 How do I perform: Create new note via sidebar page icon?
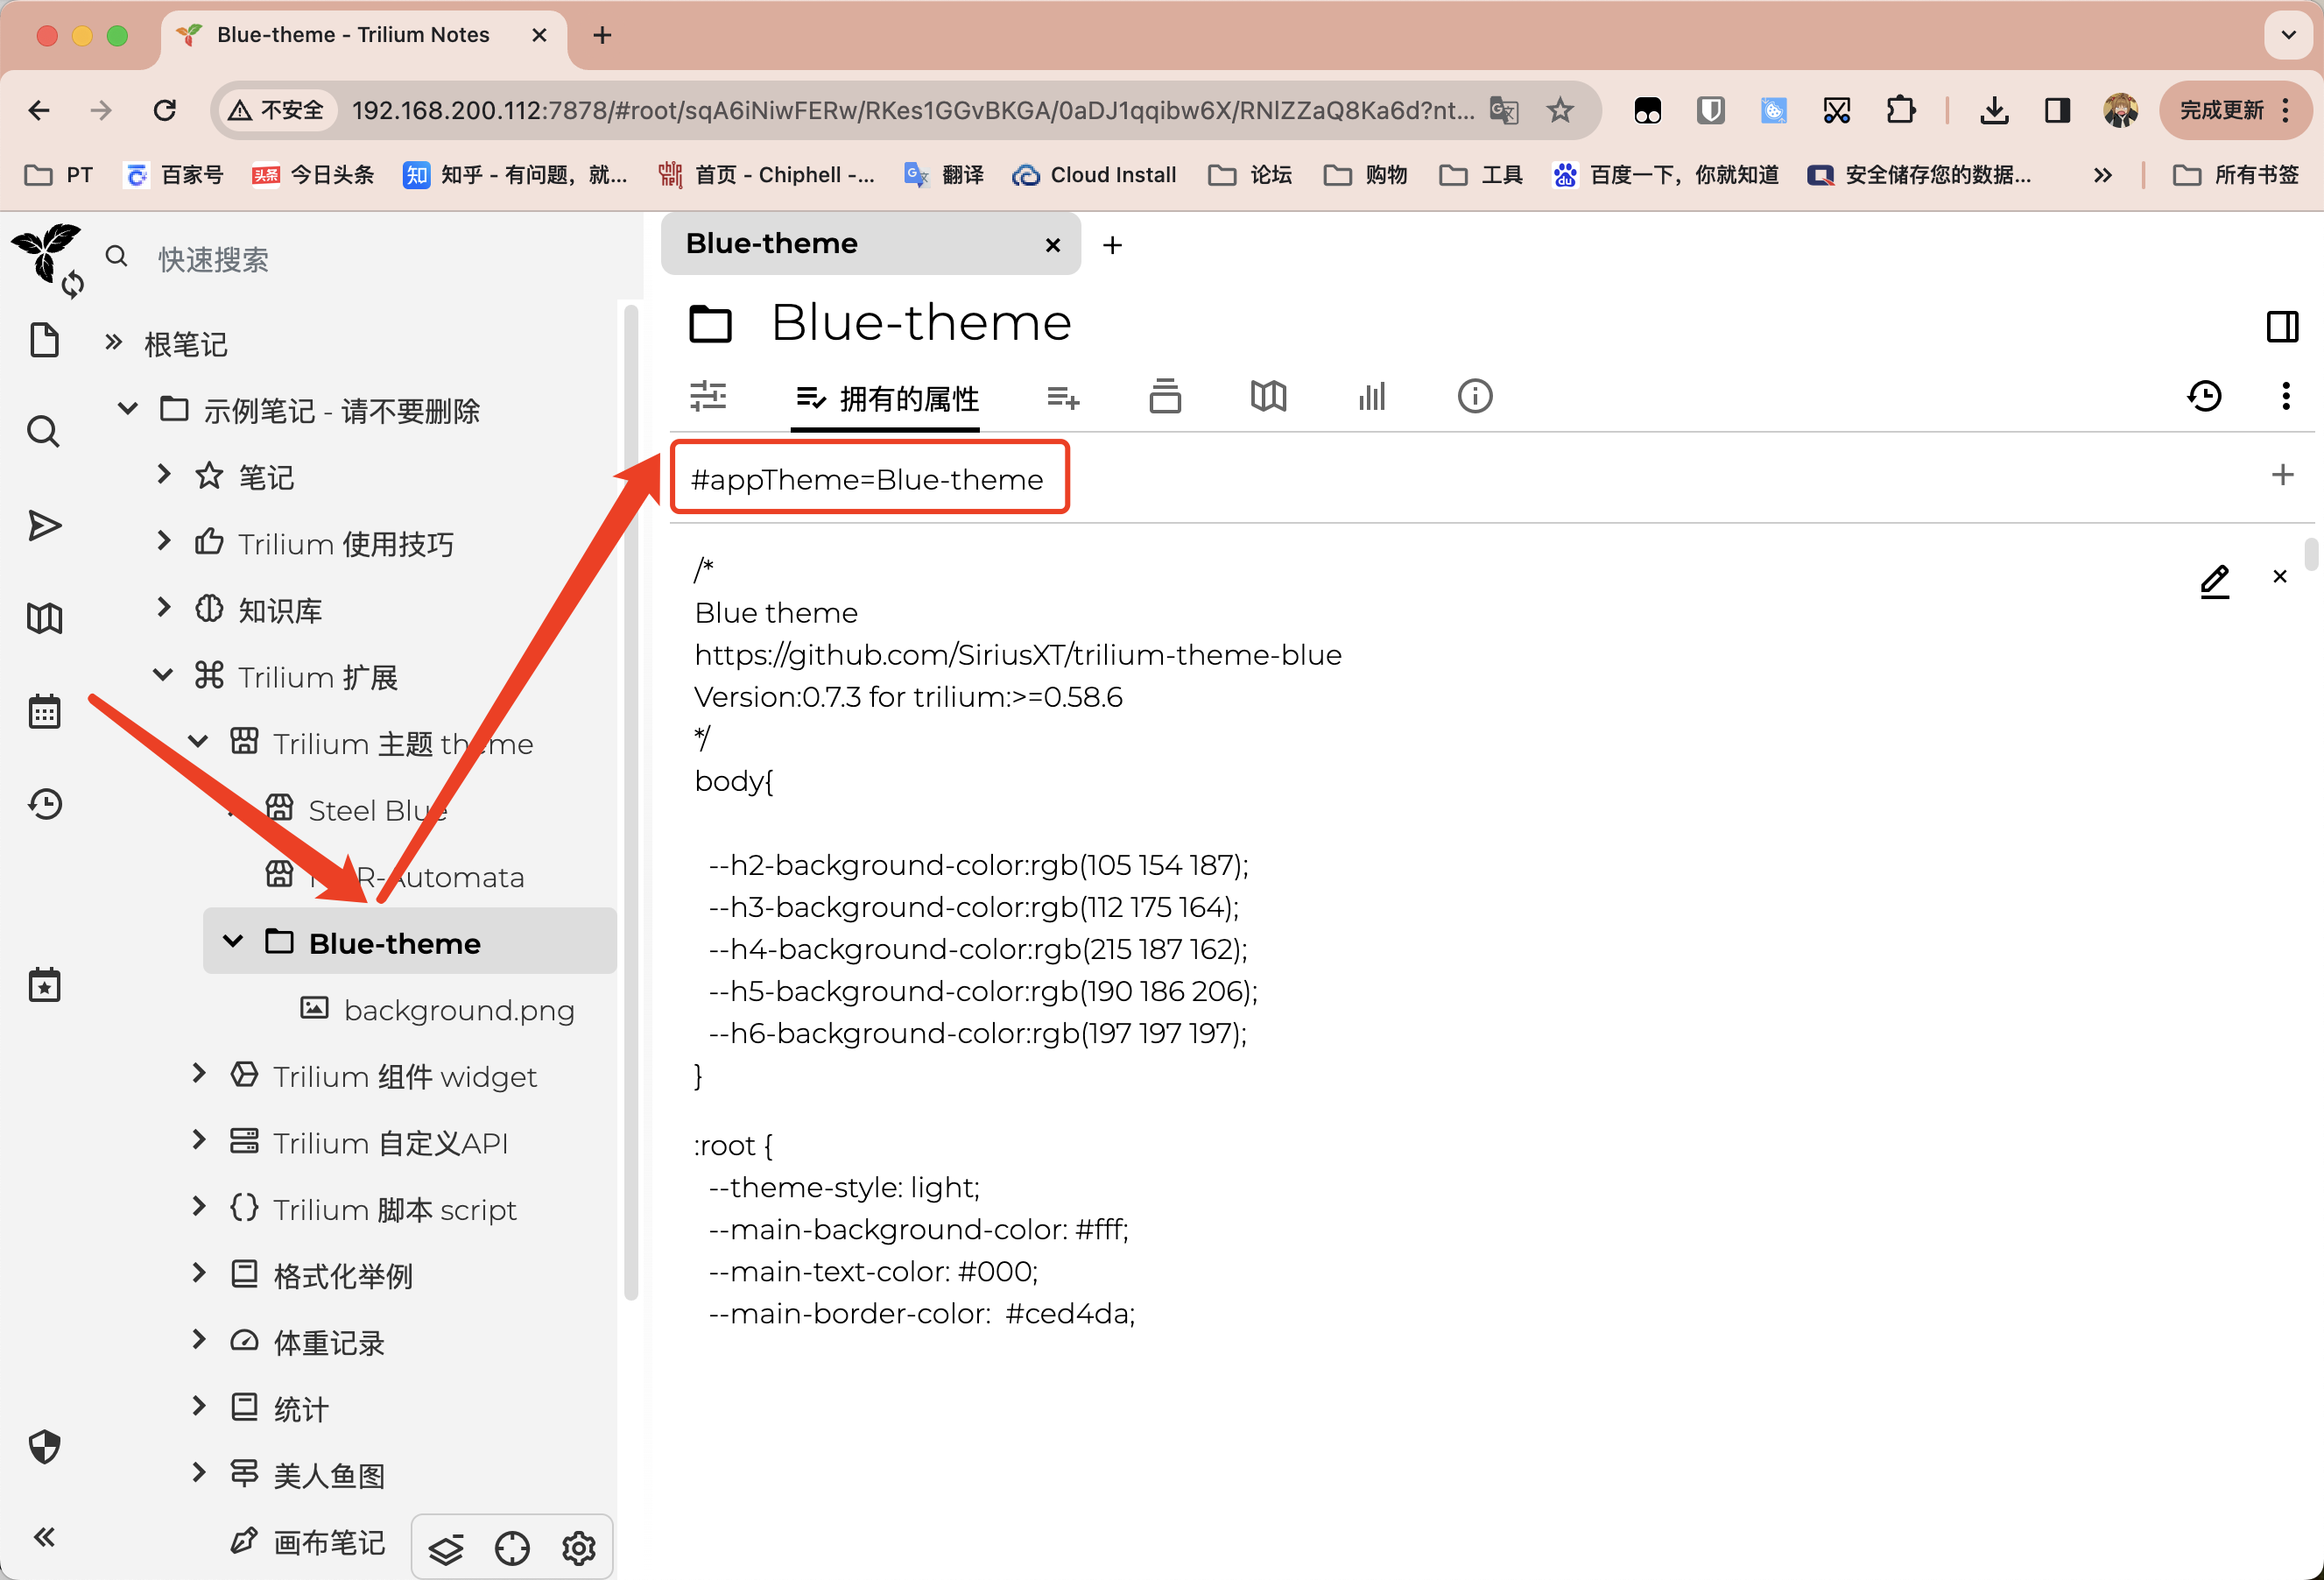click(x=44, y=341)
